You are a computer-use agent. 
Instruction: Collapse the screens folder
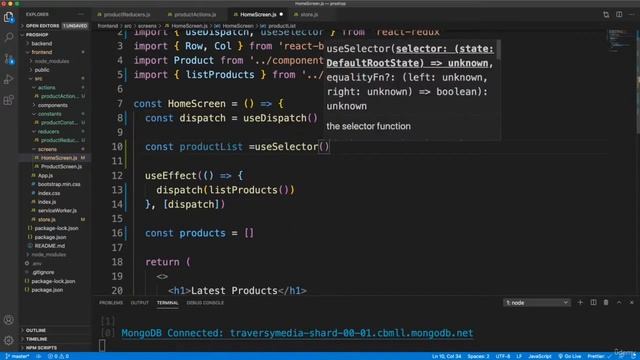point(47,149)
